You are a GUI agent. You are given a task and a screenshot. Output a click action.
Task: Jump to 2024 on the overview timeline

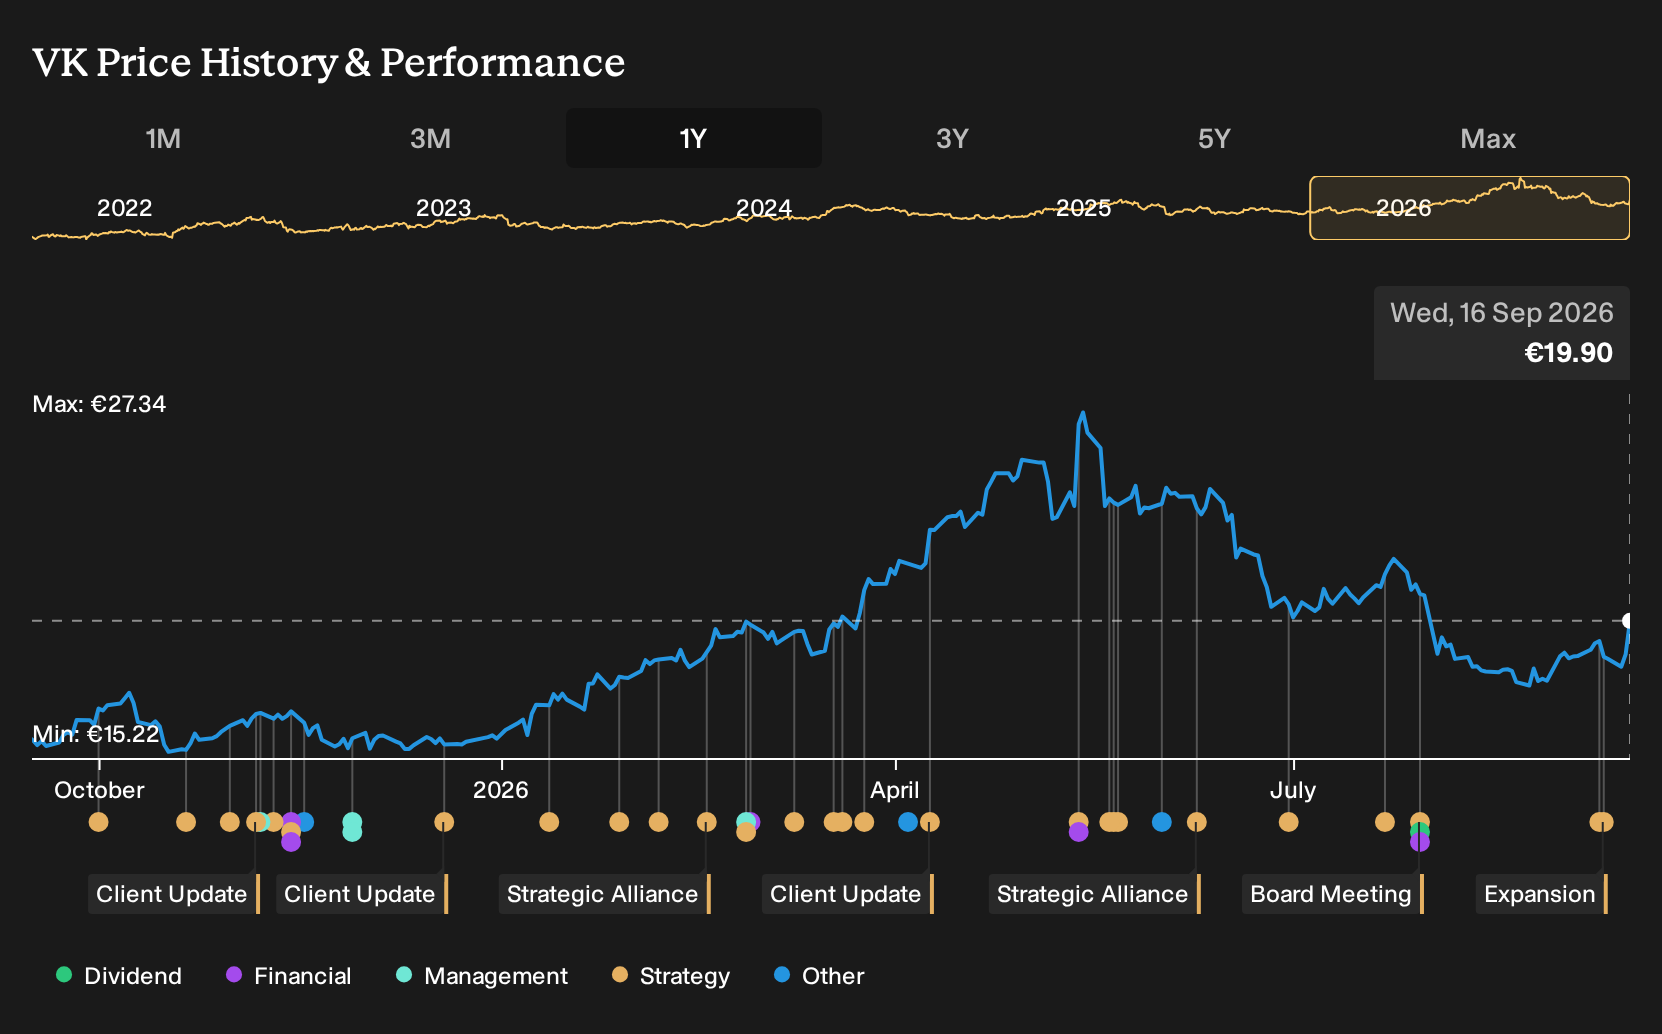(x=764, y=208)
